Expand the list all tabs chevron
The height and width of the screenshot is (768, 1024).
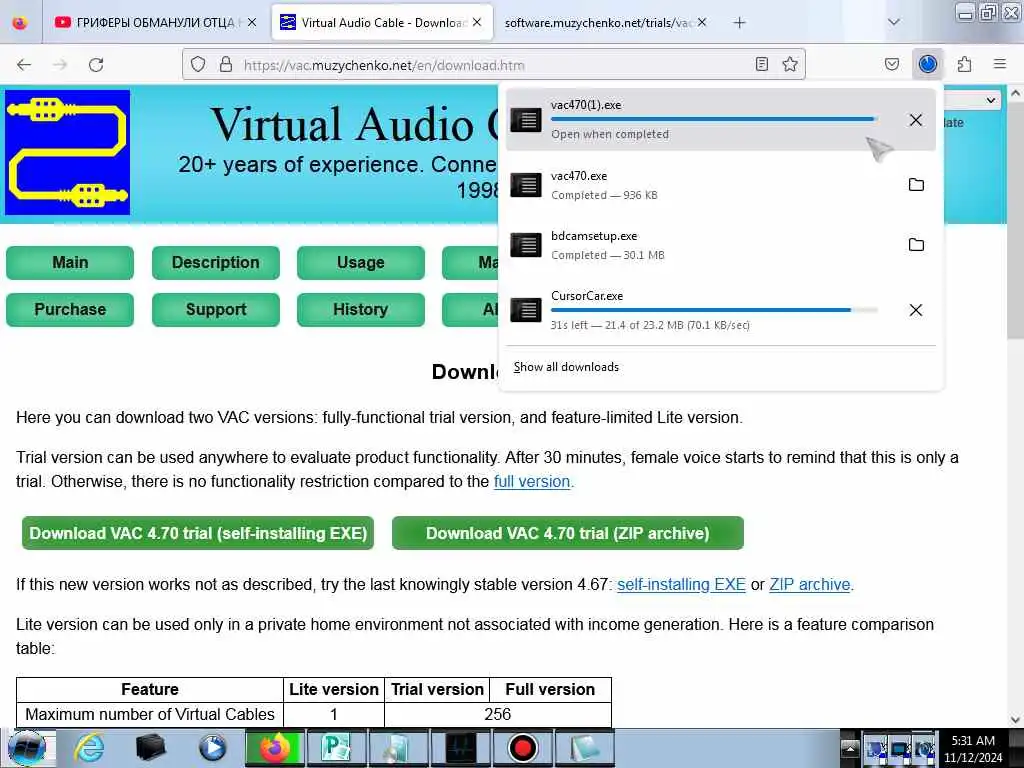894,22
